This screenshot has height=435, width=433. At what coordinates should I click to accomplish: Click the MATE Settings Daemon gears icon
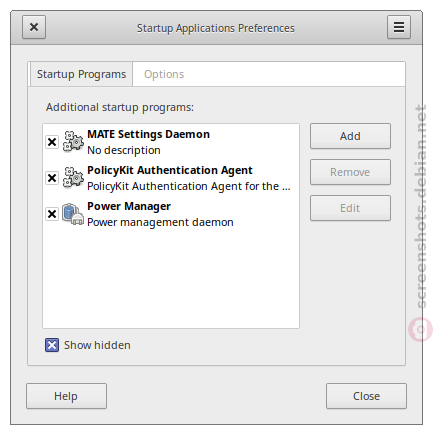point(73,142)
